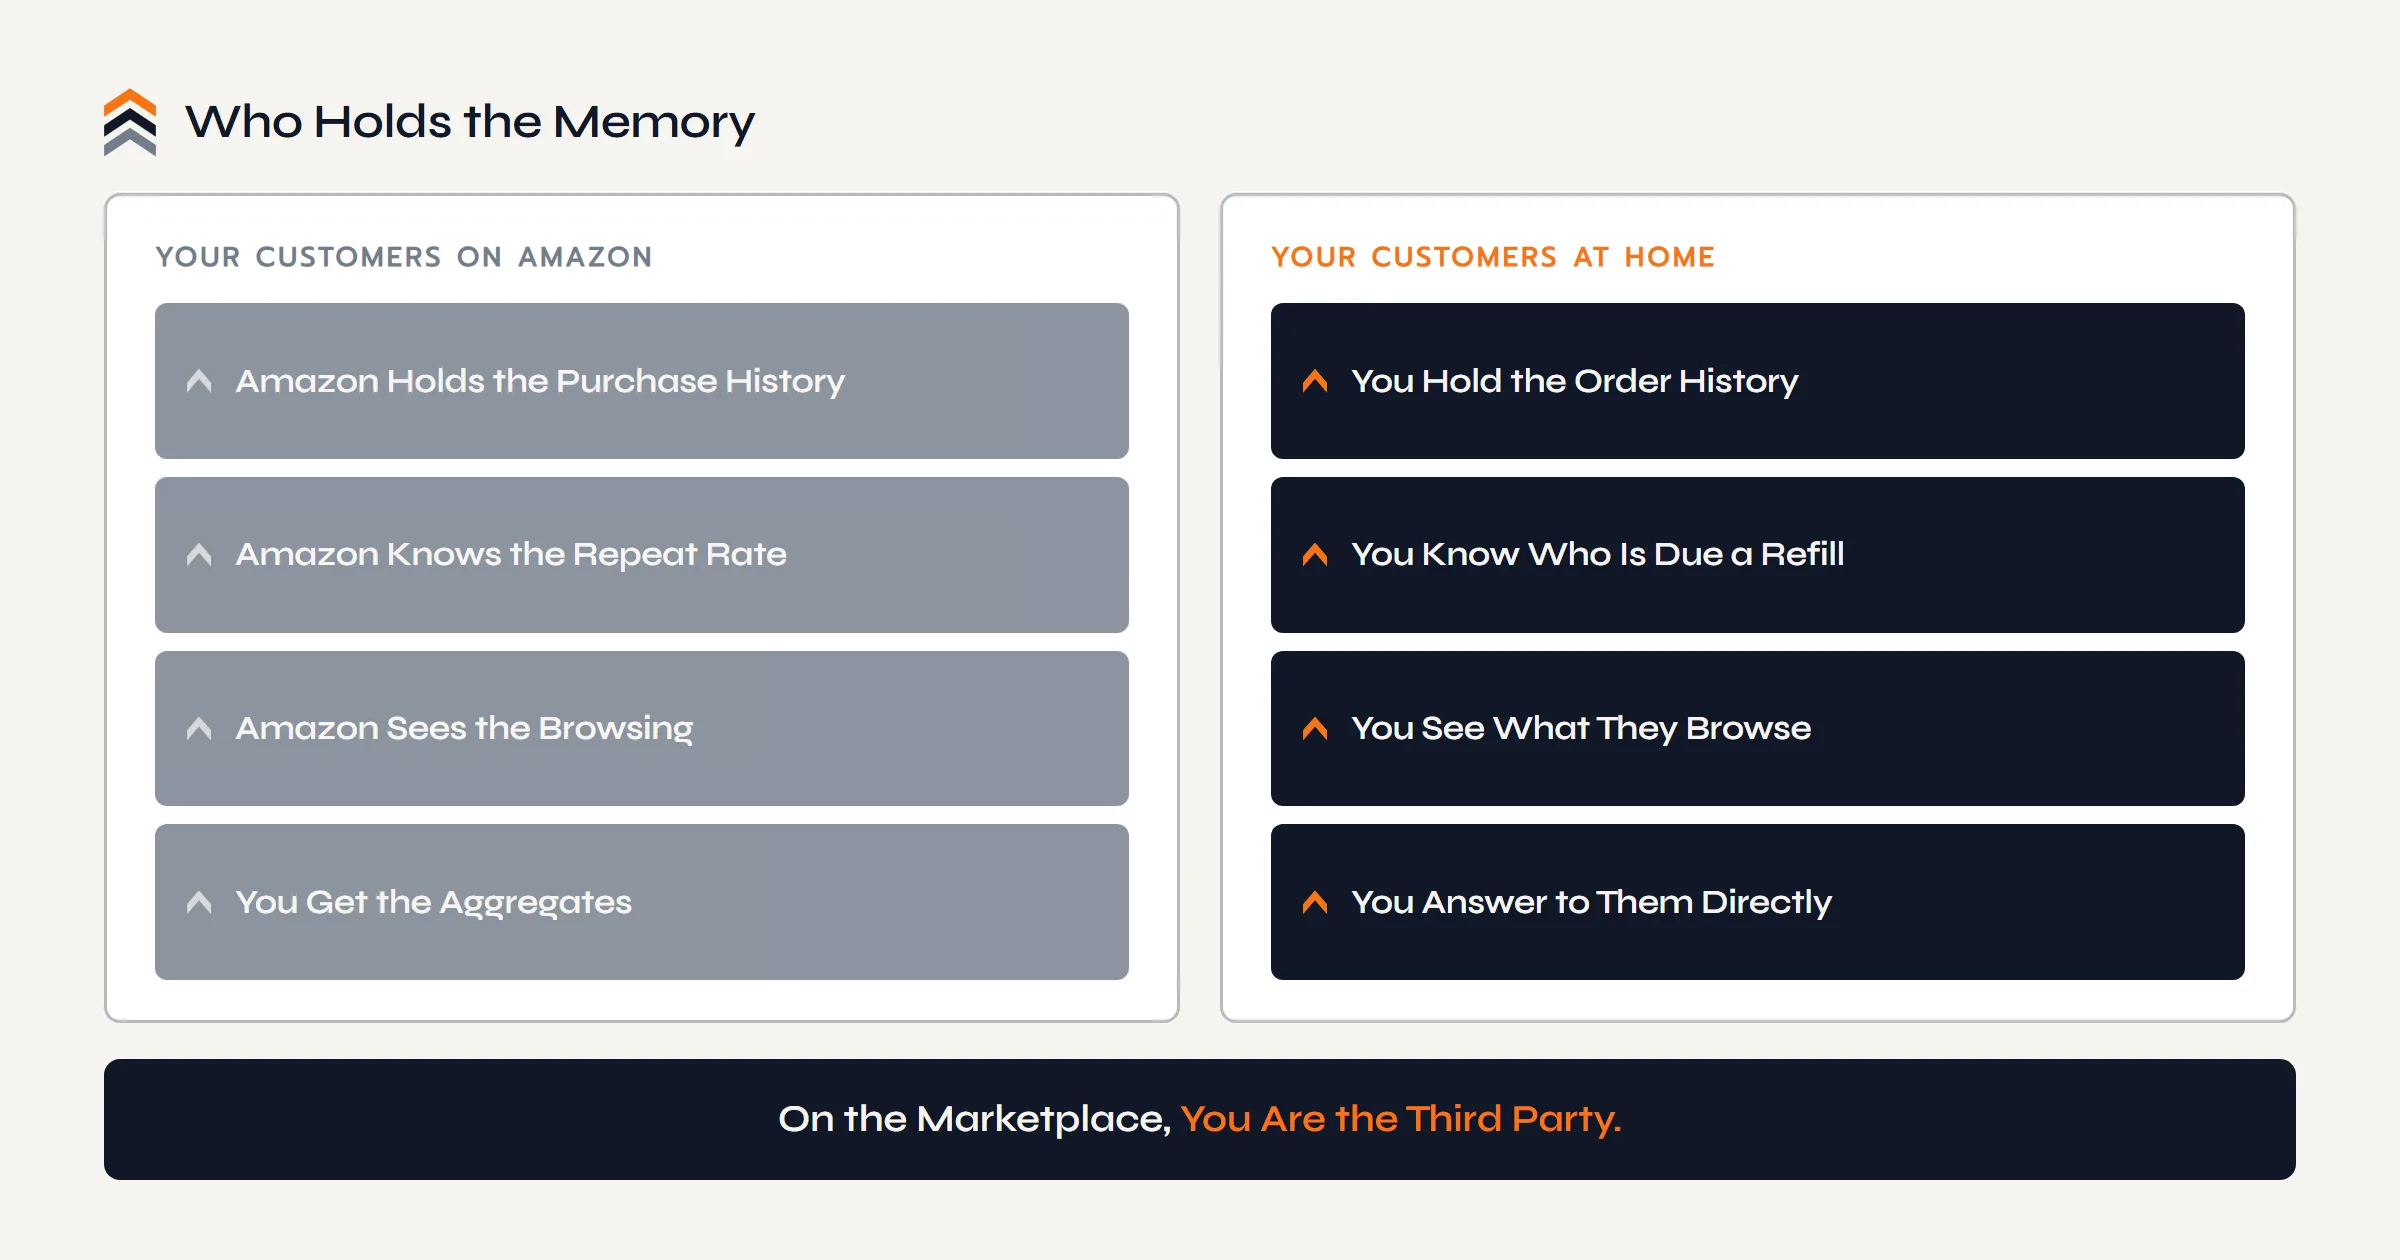Click the 'YOUR CUSTOMERS AT HOME' heading
The width and height of the screenshot is (2400, 1260).
(x=1493, y=257)
